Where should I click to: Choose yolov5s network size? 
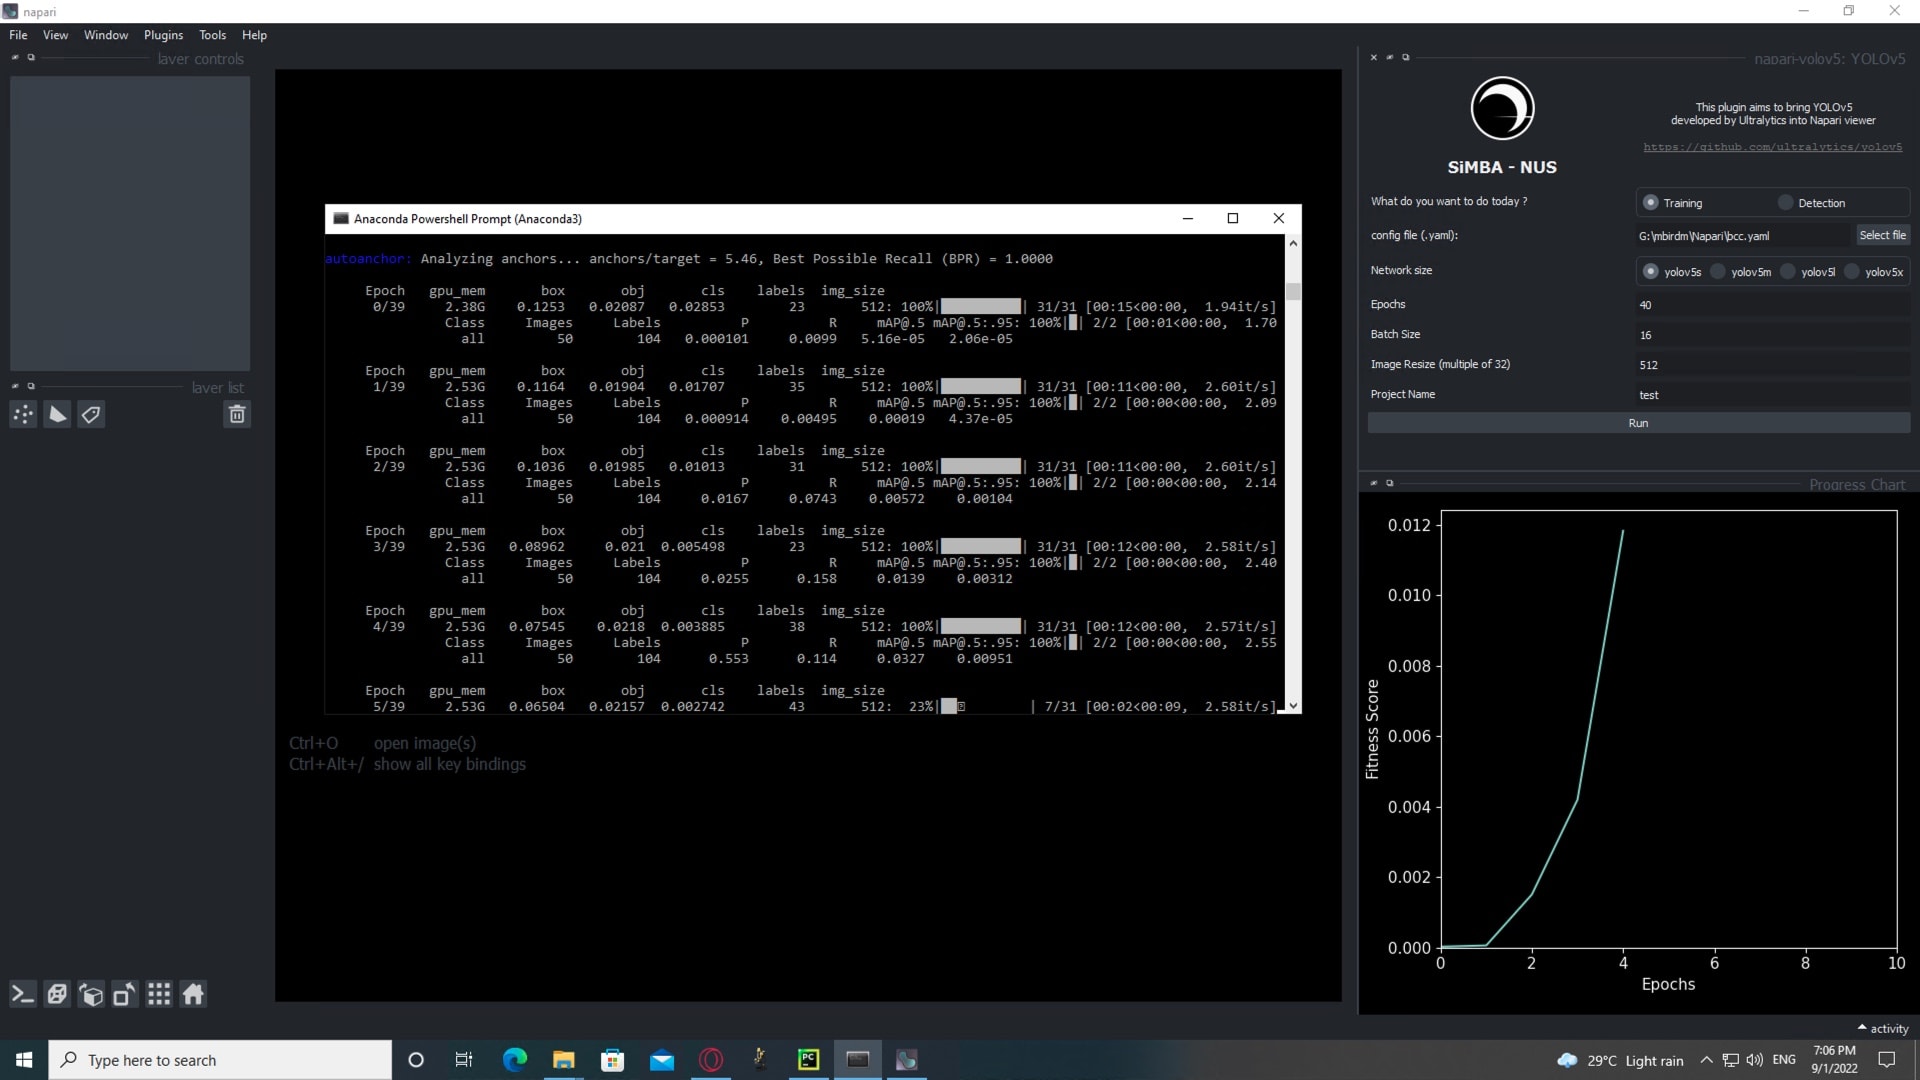(1651, 272)
